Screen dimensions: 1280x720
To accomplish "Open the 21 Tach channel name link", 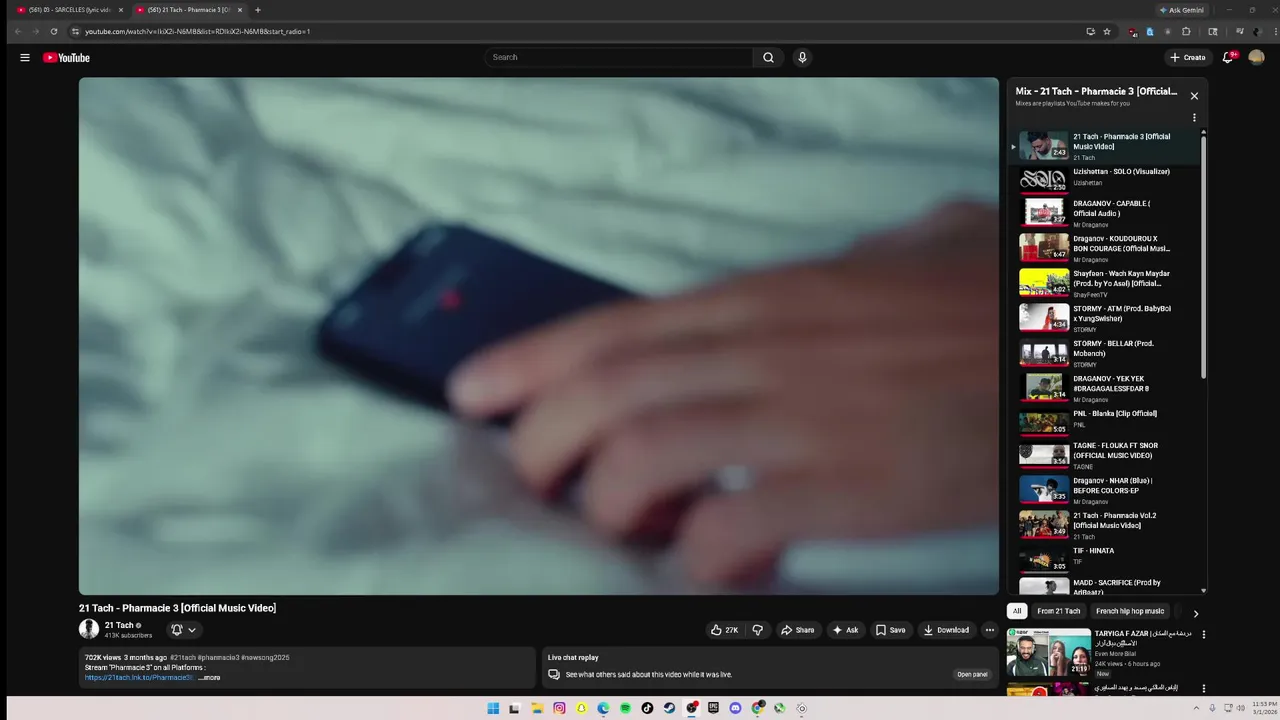I will tap(119, 625).
